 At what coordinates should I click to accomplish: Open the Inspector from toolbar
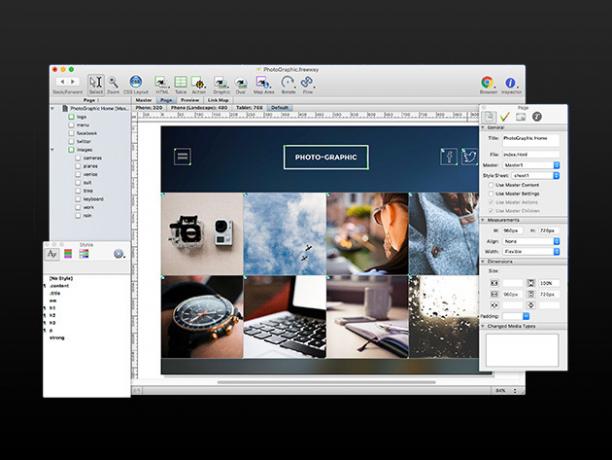[511, 85]
